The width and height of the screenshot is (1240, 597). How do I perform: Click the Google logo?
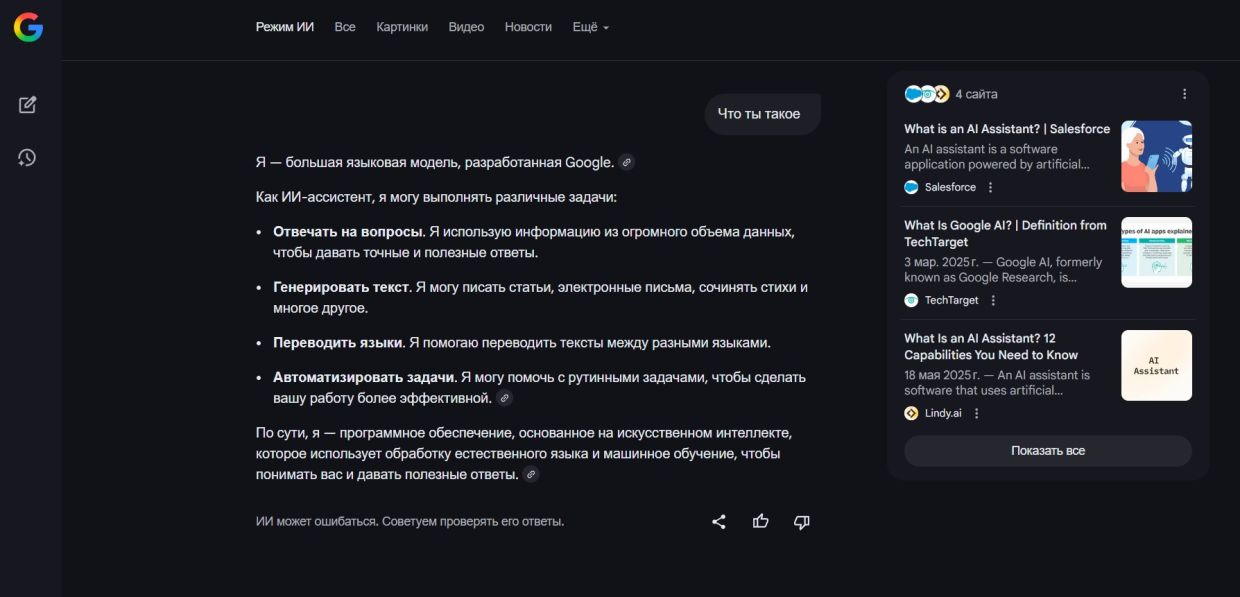pyautogui.click(x=28, y=27)
